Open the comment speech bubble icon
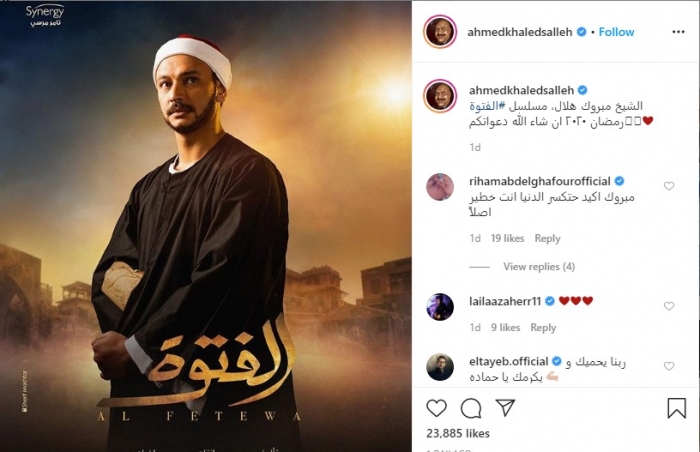The image size is (700, 452). pyautogui.click(x=471, y=408)
